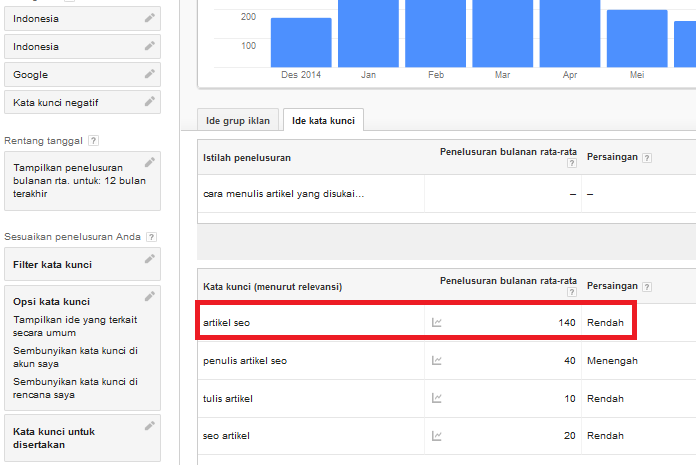Open help icon beside first Persaingan header

pyautogui.click(x=647, y=158)
